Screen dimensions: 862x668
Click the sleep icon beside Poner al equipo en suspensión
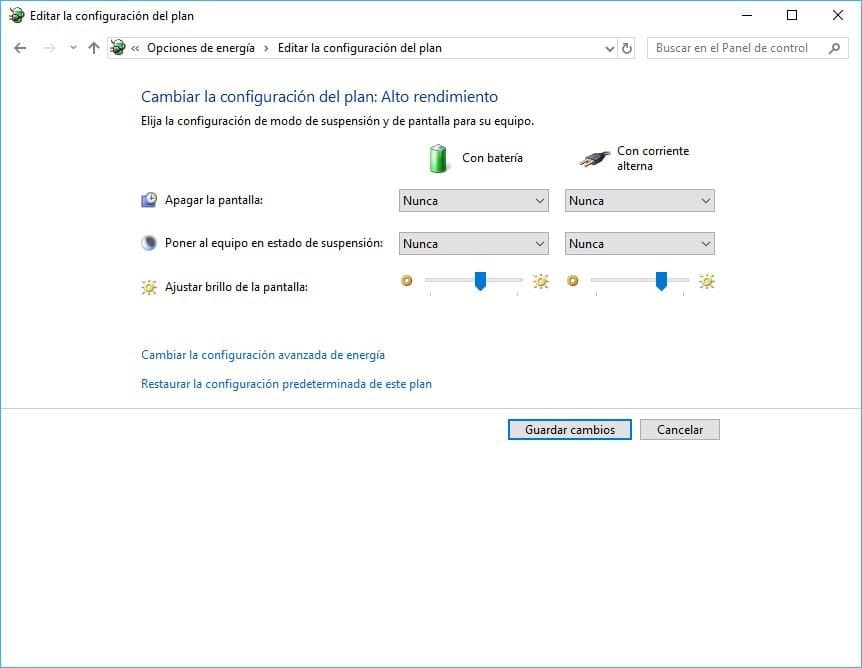(150, 243)
